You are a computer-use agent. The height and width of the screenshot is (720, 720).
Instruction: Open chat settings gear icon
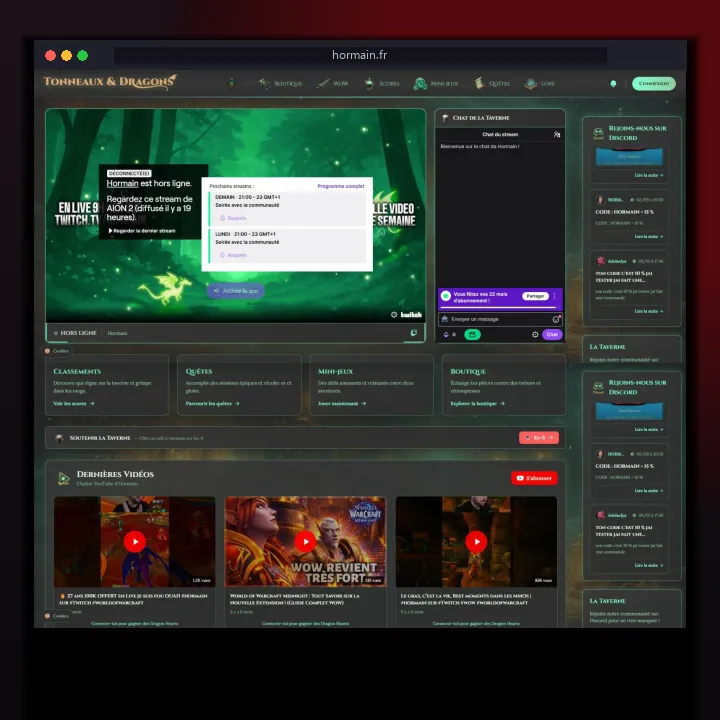tap(535, 334)
